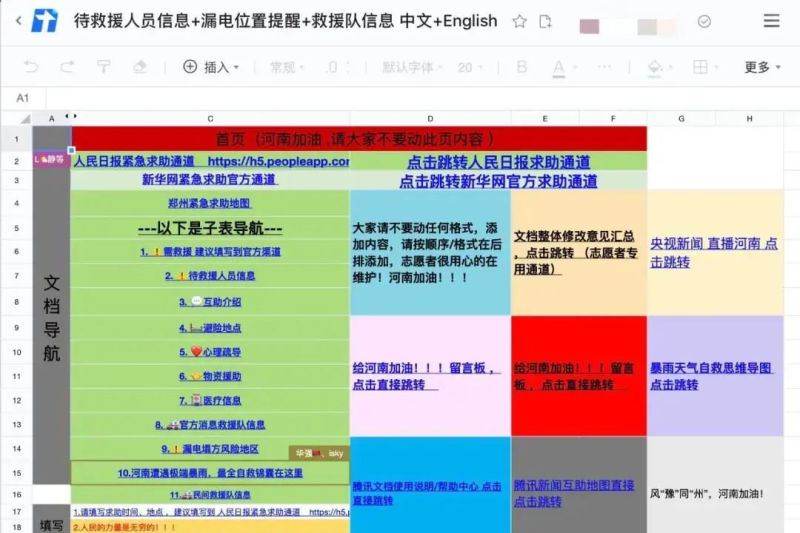The width and height of the screenshot is (800, 533).
Task: Click the clear formatting eraser
Action: click(140, 67)
